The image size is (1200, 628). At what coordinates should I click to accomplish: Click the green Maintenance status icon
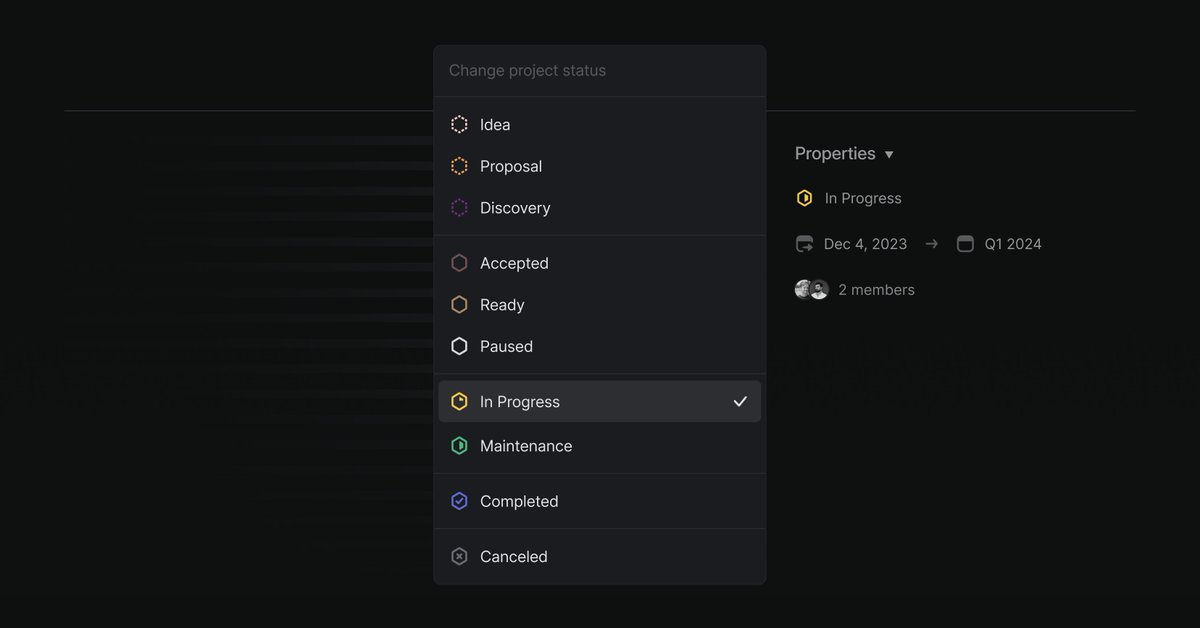click(x=459, y=446)
